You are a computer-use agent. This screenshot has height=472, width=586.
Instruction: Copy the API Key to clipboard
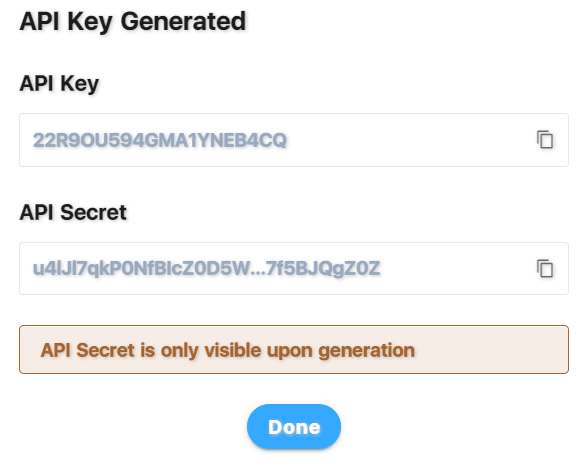(x=545, y=140)
